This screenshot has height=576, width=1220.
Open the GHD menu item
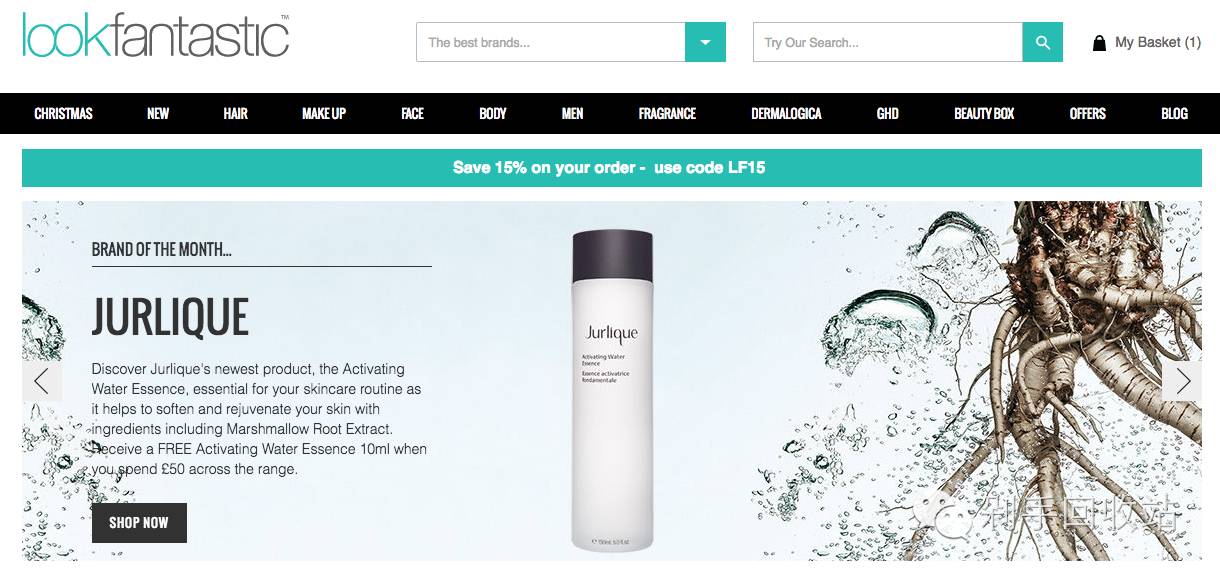887,113
